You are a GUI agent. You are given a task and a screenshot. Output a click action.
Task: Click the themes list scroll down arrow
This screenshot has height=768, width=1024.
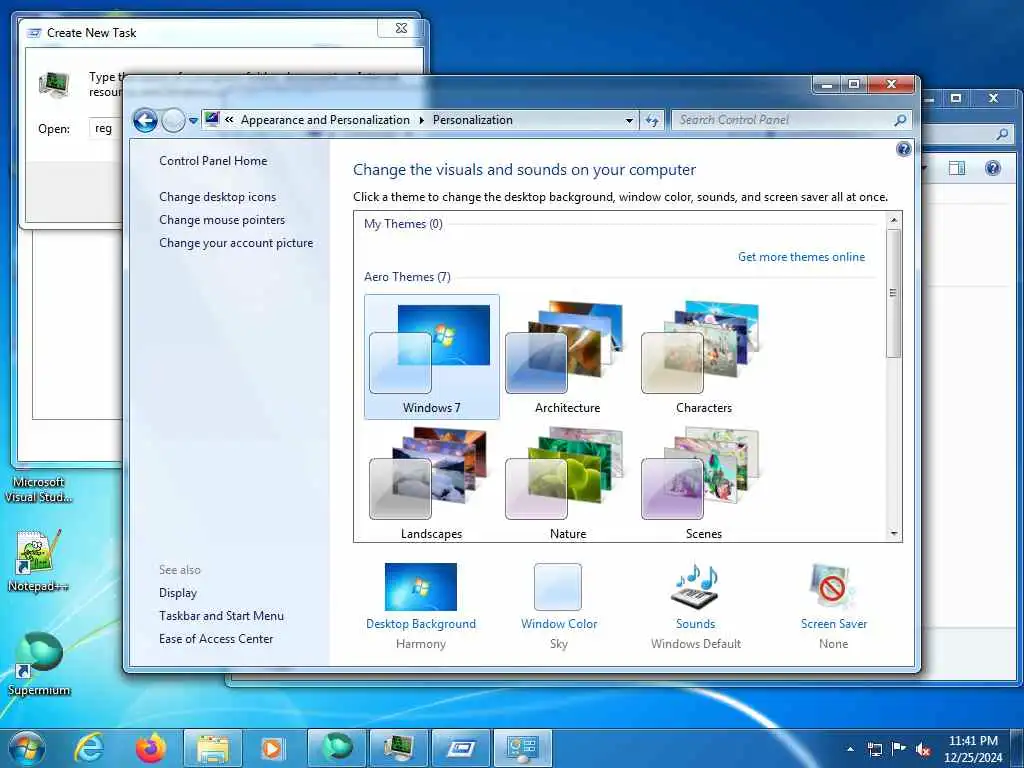[x=894, y=534]
